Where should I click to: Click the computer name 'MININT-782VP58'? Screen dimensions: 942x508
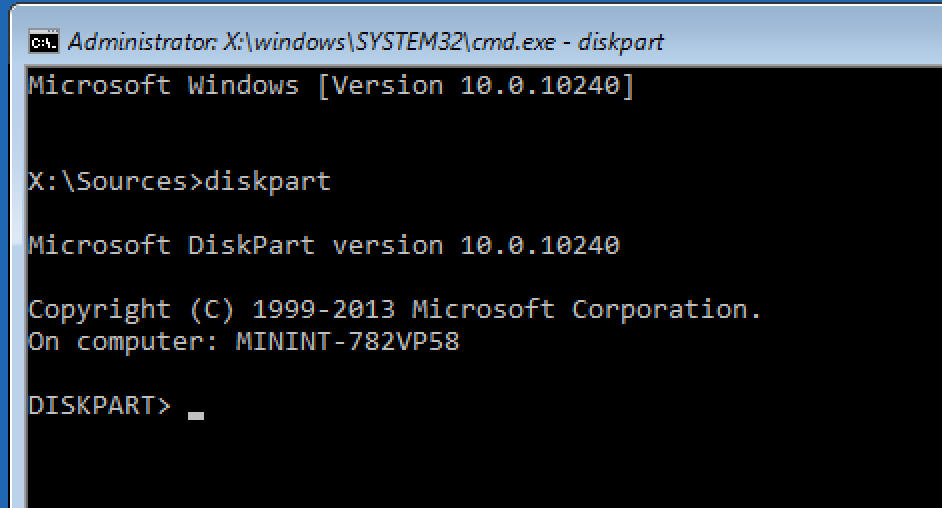click(x=347, y=341)
